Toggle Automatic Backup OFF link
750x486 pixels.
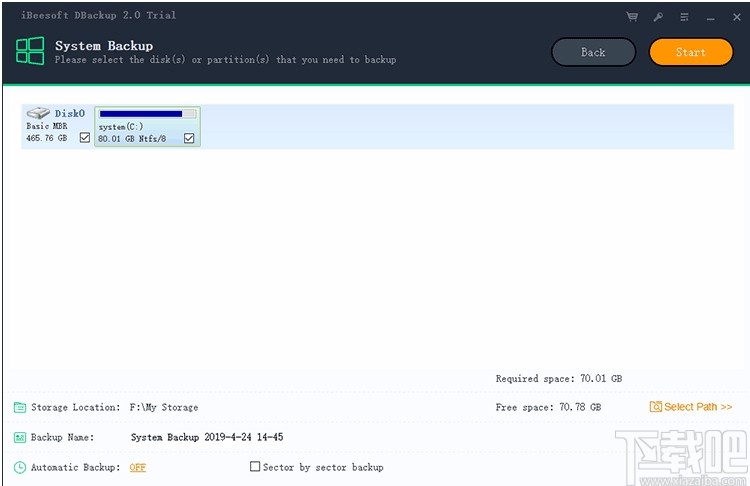coord(137,467)
